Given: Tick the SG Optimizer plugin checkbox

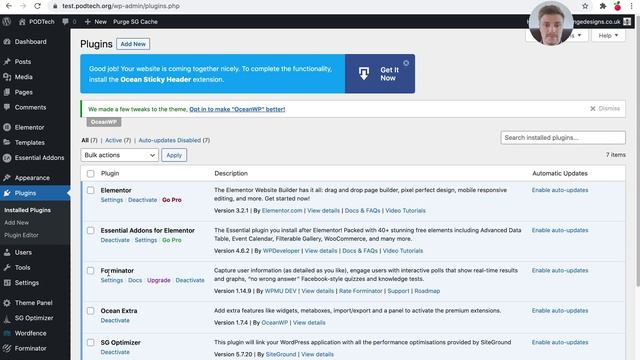Looking at the screenshot, I should click(x=91, y=342).
